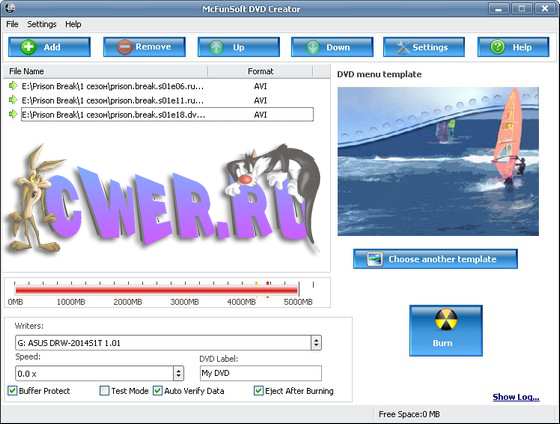Close the DVD Creator window
The width and height of the screenshot is (560, 424).
pyautogui.click(x=545, y=9)
